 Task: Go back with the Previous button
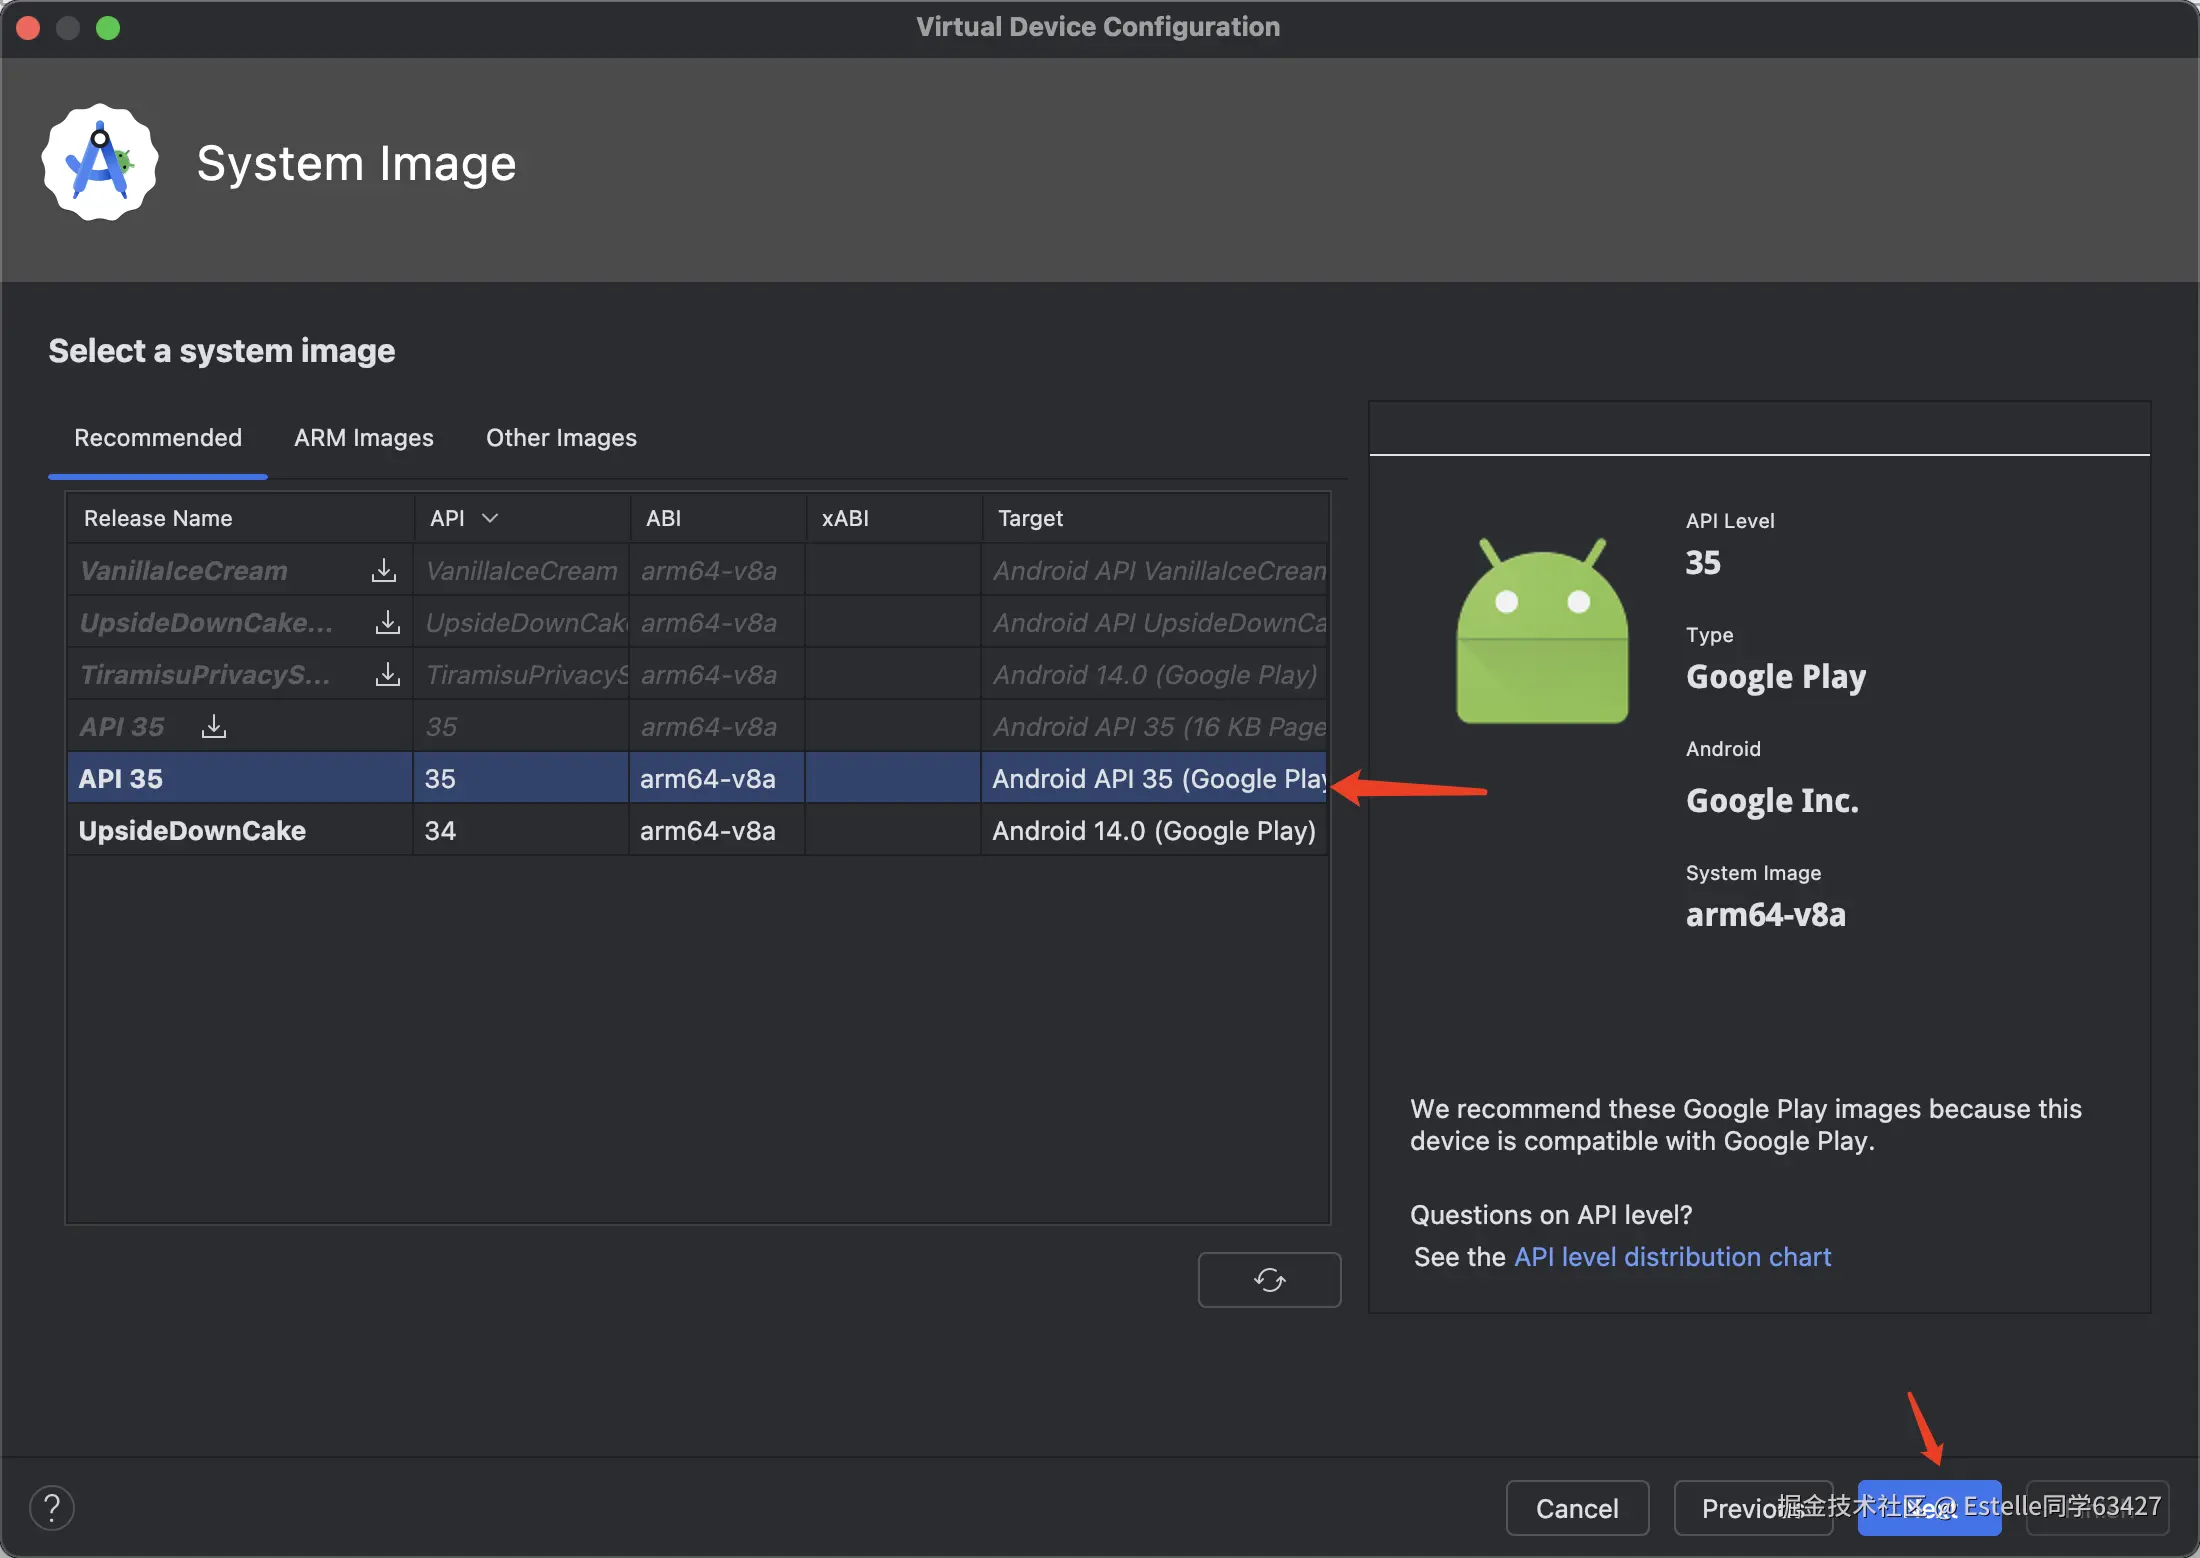coord(1740,1507)
